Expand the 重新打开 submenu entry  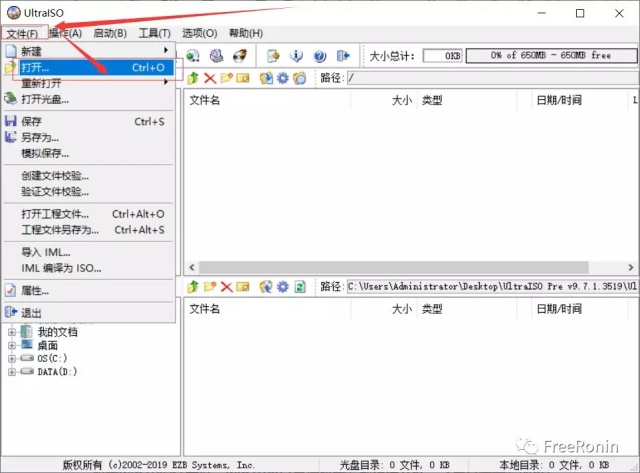click(89, 83)
